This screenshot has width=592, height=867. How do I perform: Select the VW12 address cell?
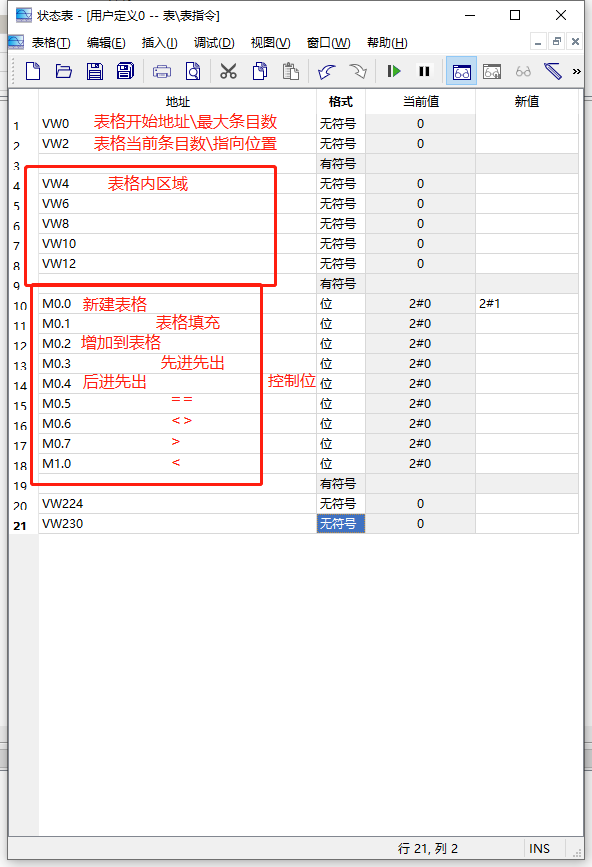pyautogui.click(x=177, y=264)
